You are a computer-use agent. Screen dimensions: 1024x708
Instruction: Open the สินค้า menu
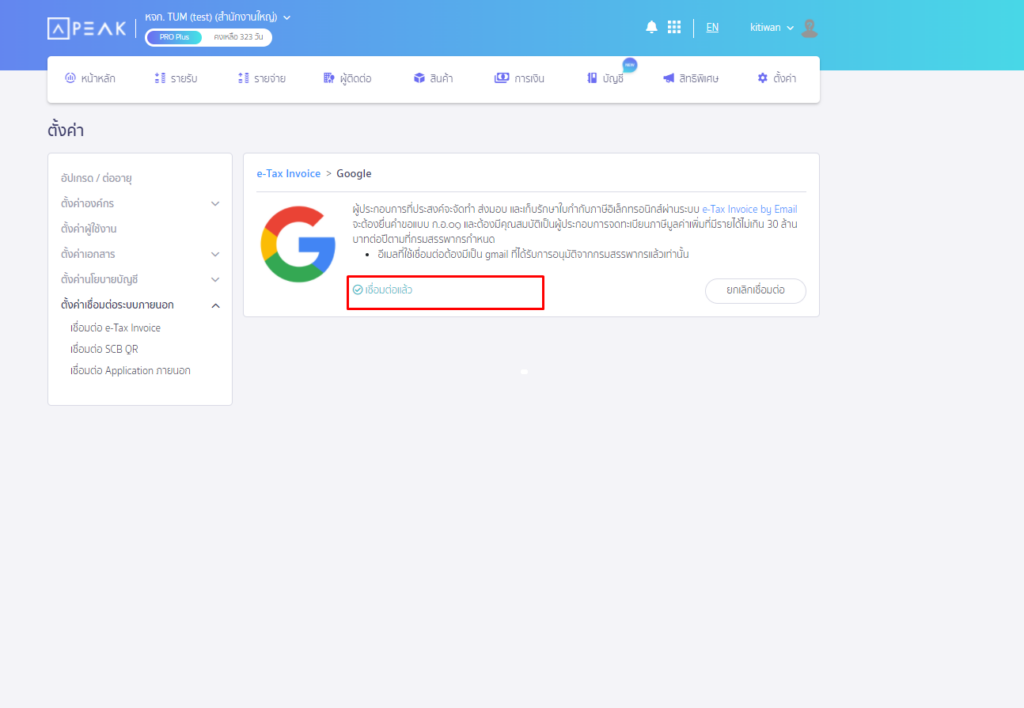[434, 78]
